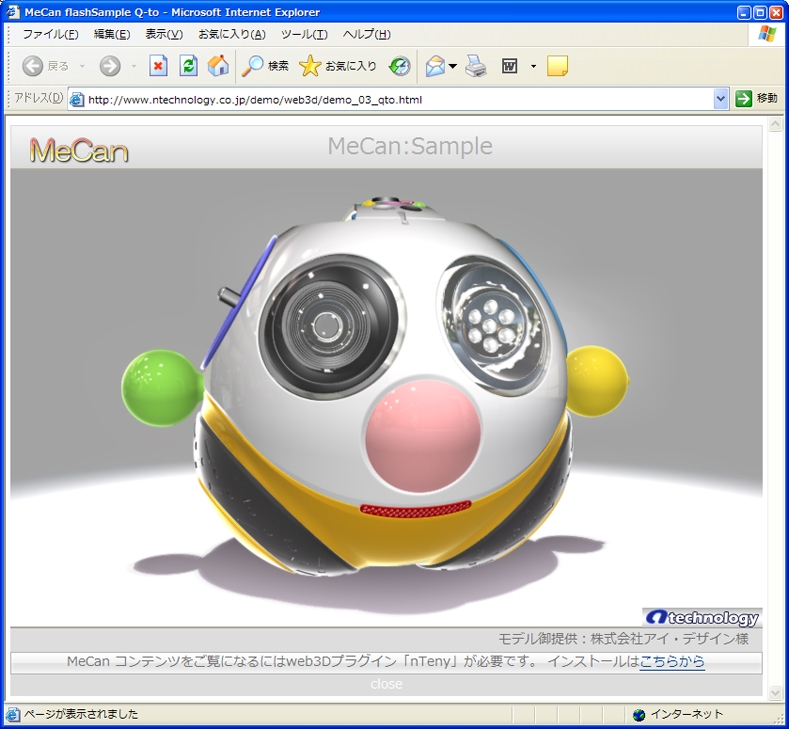Expand the address bar URL dropdown
789x729 pixels.
[x=721, y=99]
